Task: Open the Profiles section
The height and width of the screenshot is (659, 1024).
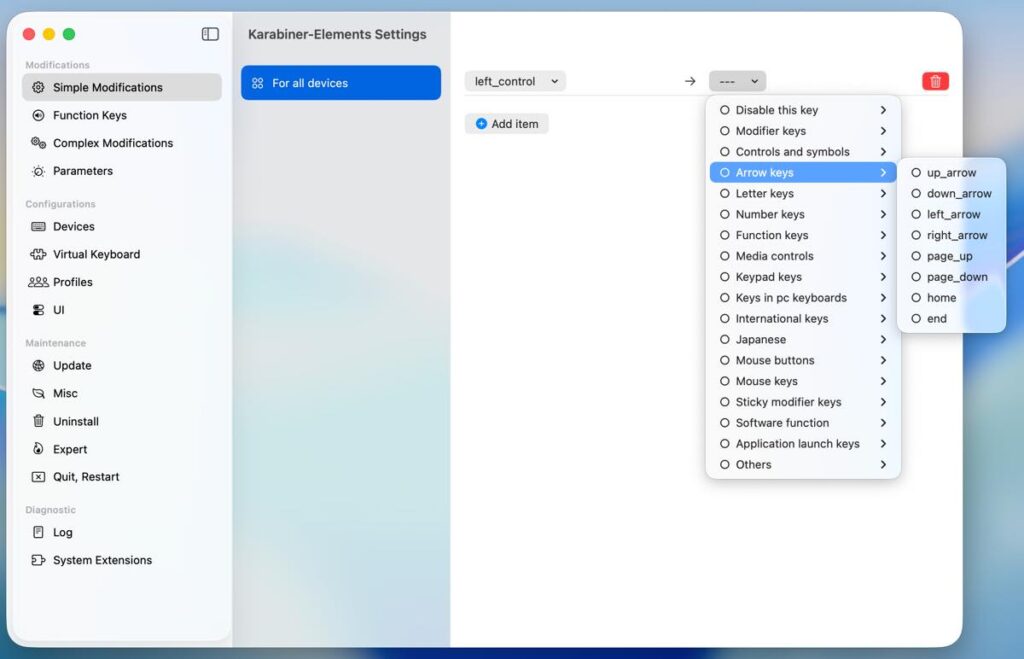Action: pos(72,282)
